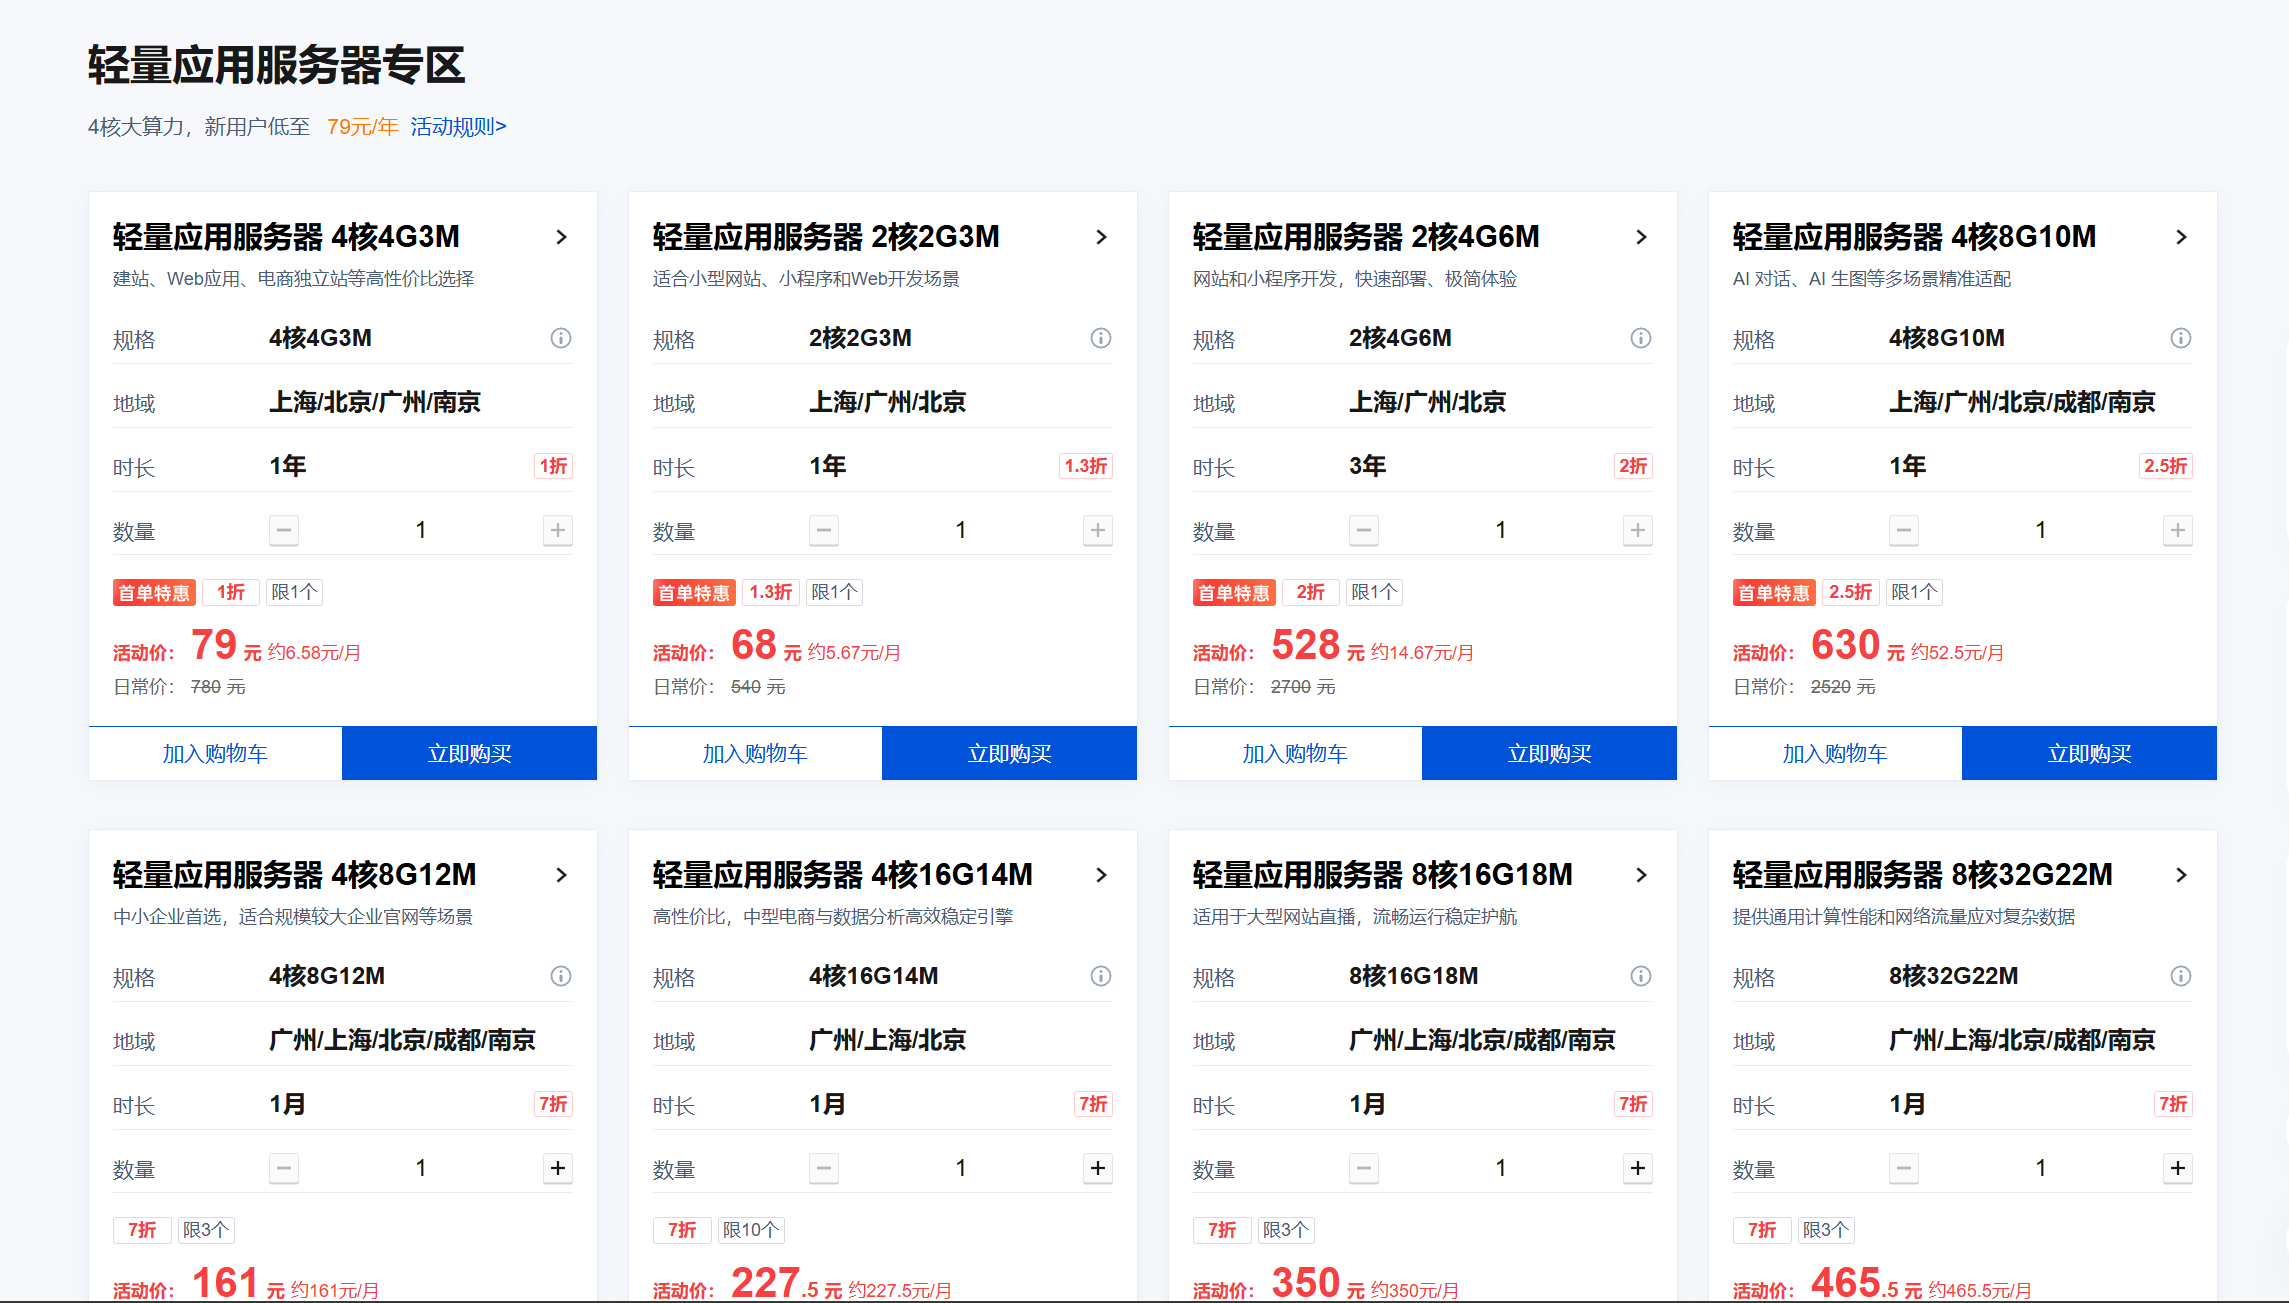
Task: Click the 首单特惠 tag on 4核4G3M card
Action: tap(154, 593)
